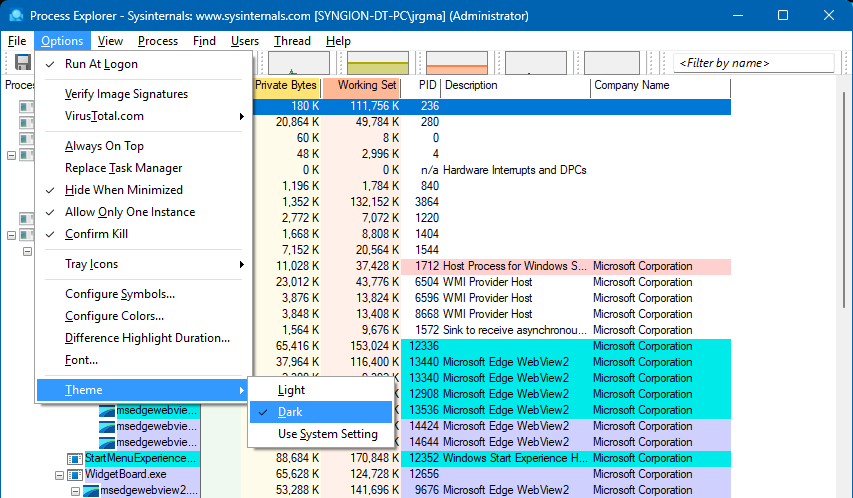This screenshot has height=498, width=853.
Task: Disable the Confirm Kill option
Action: point(144,234)
